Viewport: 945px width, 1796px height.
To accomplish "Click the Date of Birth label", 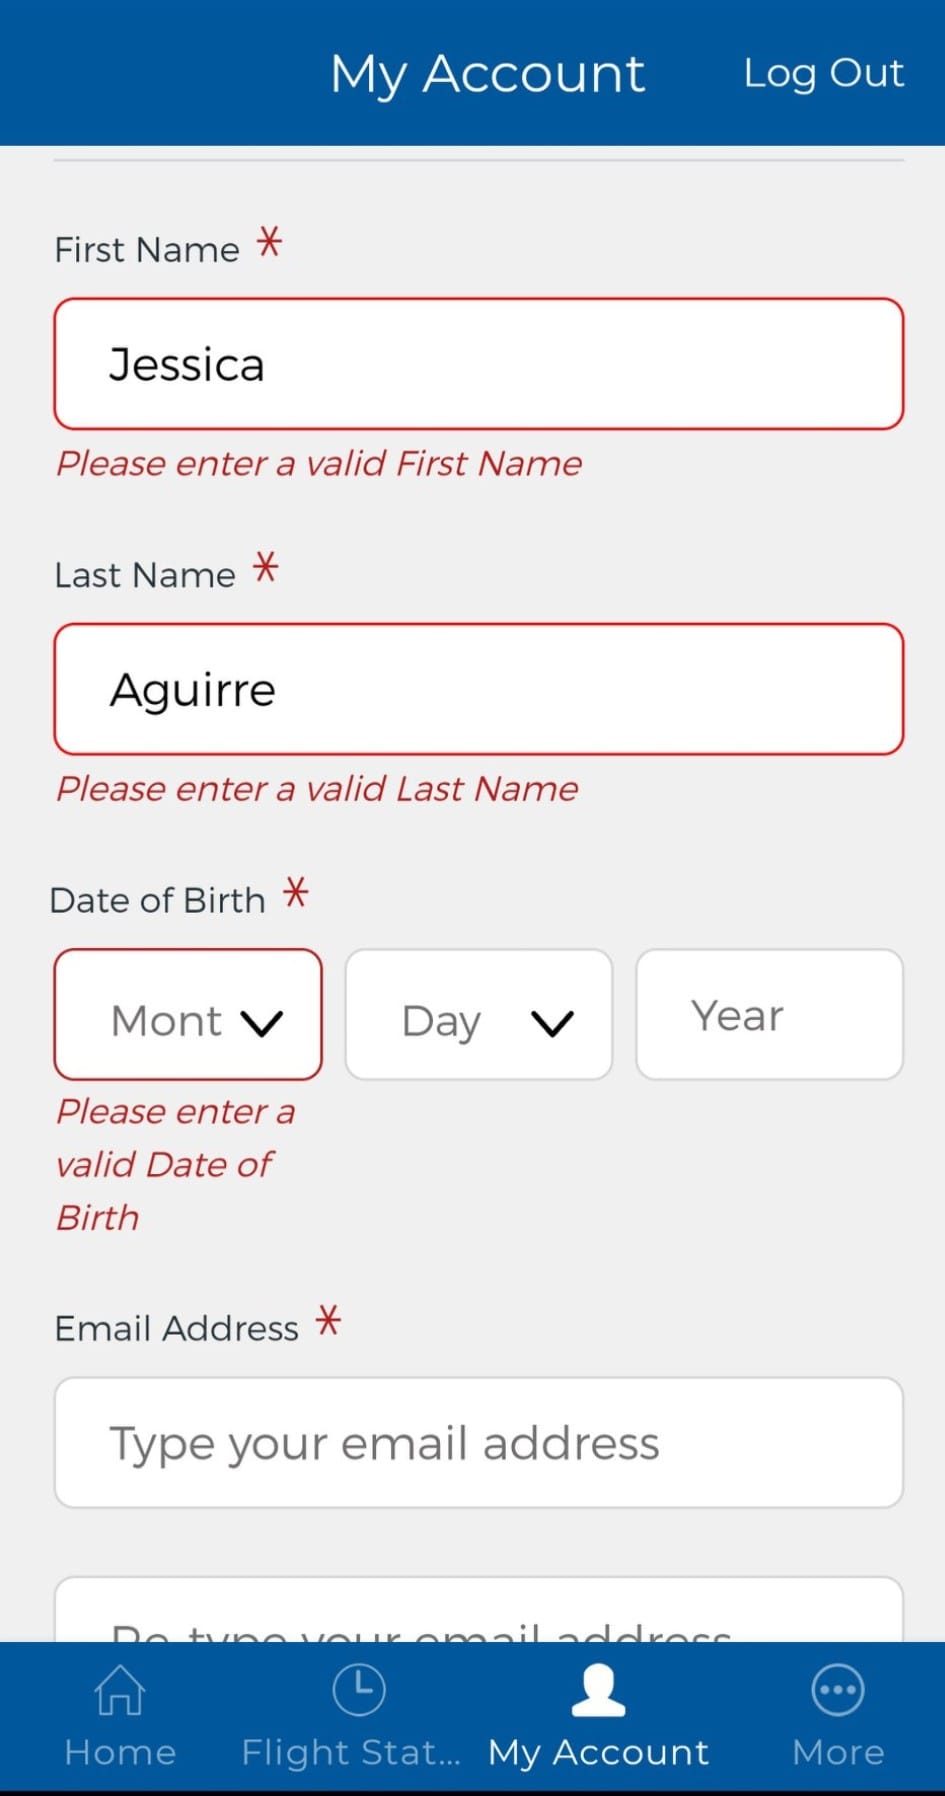I will coord(158,900).
